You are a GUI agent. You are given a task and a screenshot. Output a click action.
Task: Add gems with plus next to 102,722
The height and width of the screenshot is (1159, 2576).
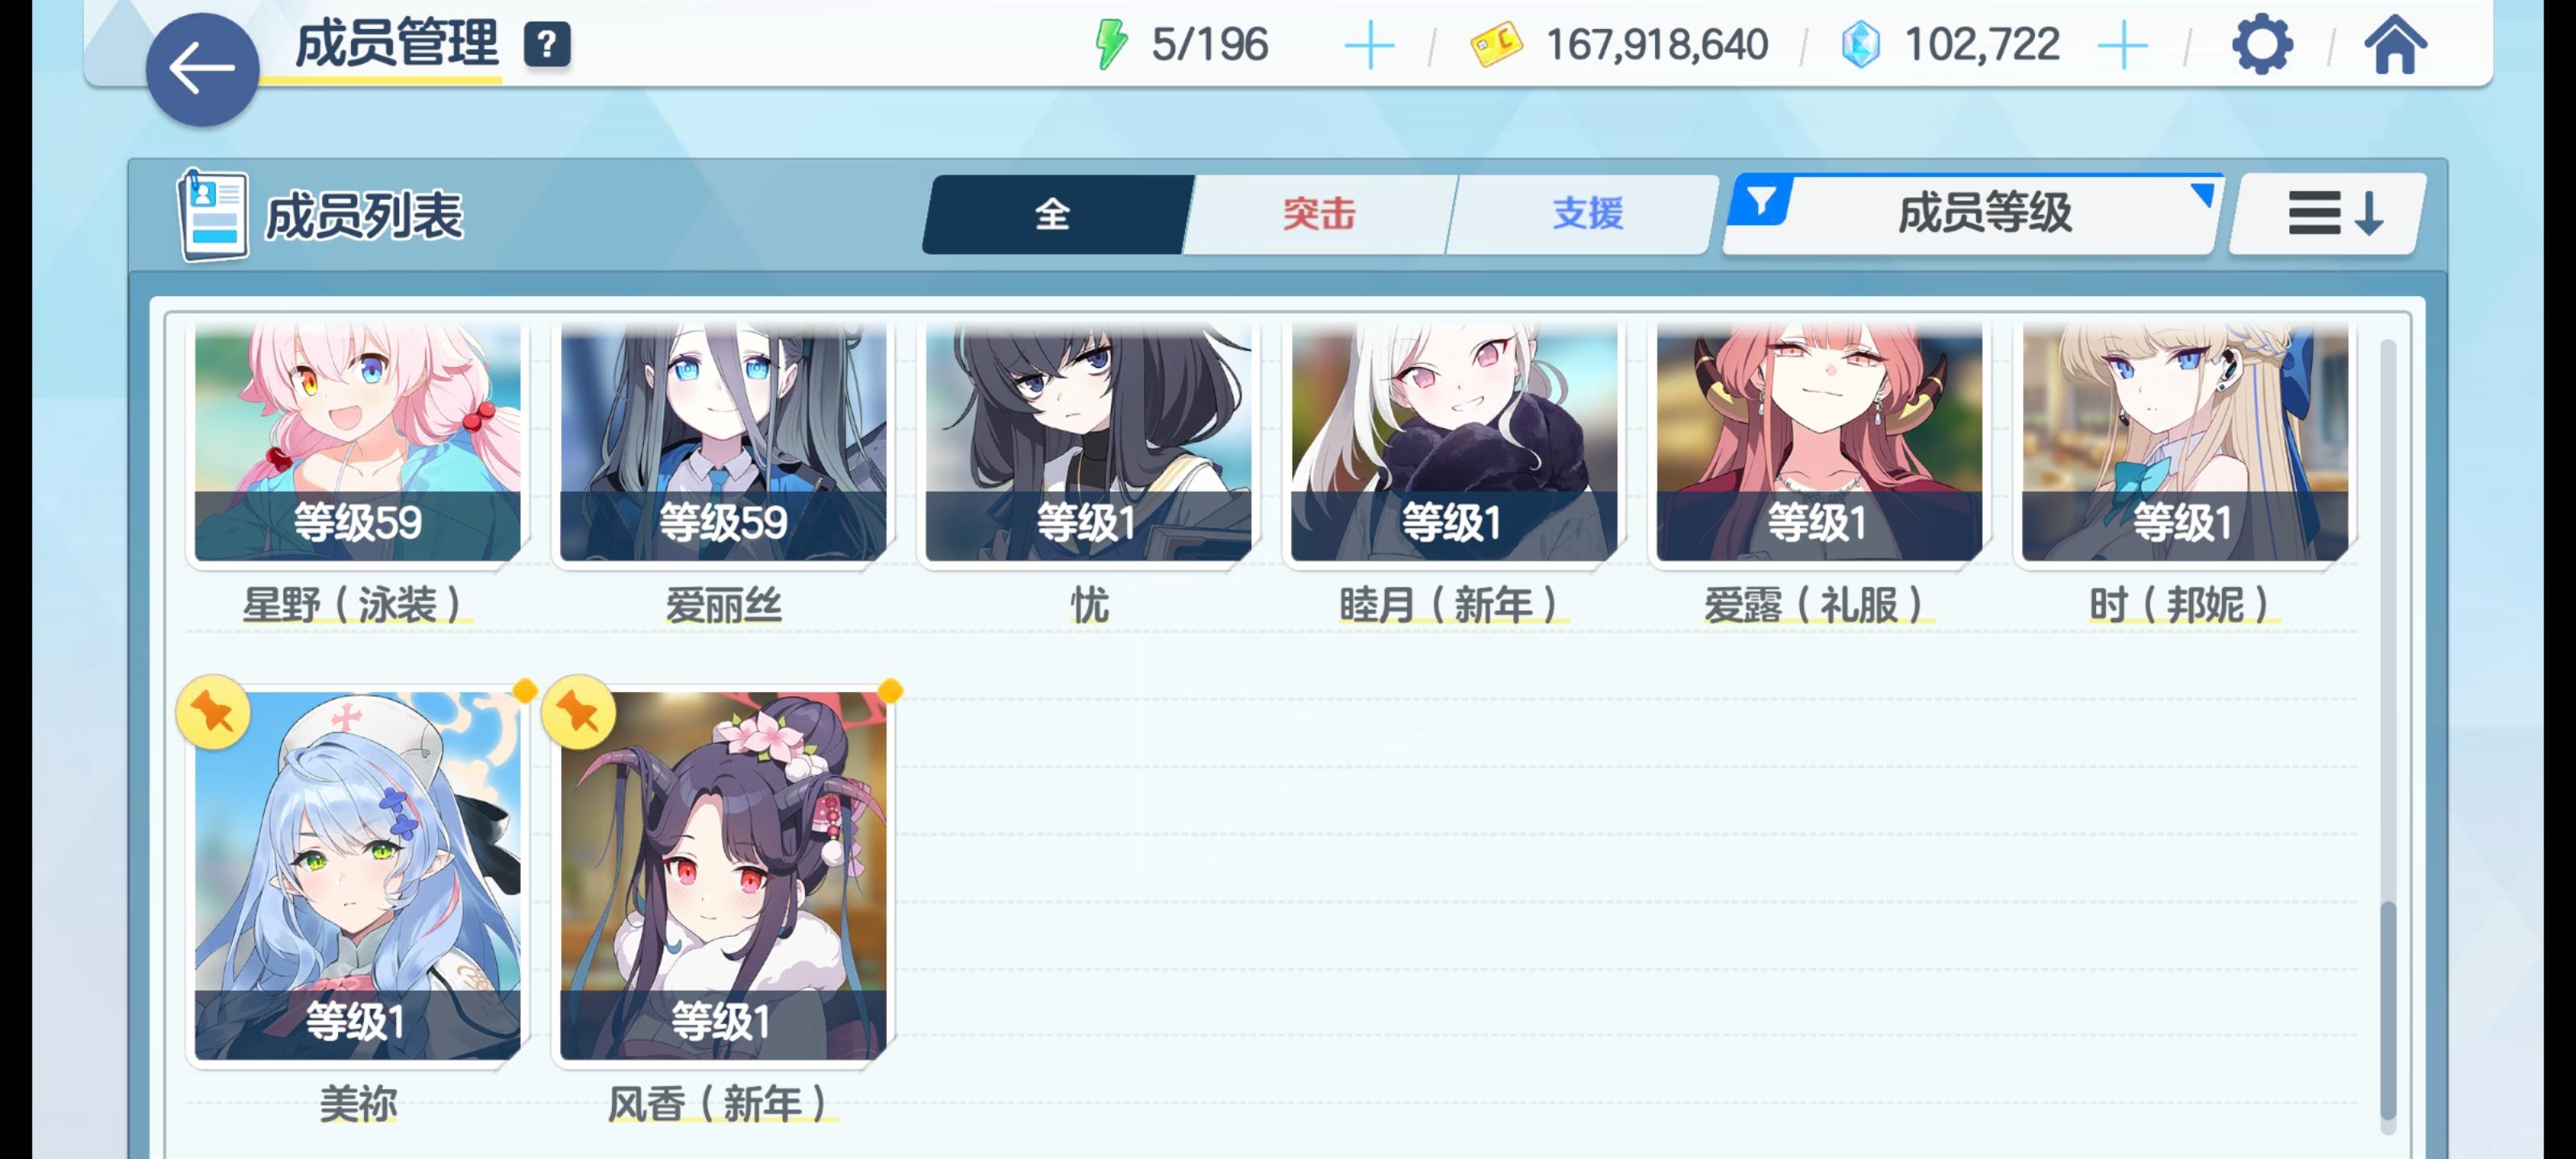coord(2122,46)
